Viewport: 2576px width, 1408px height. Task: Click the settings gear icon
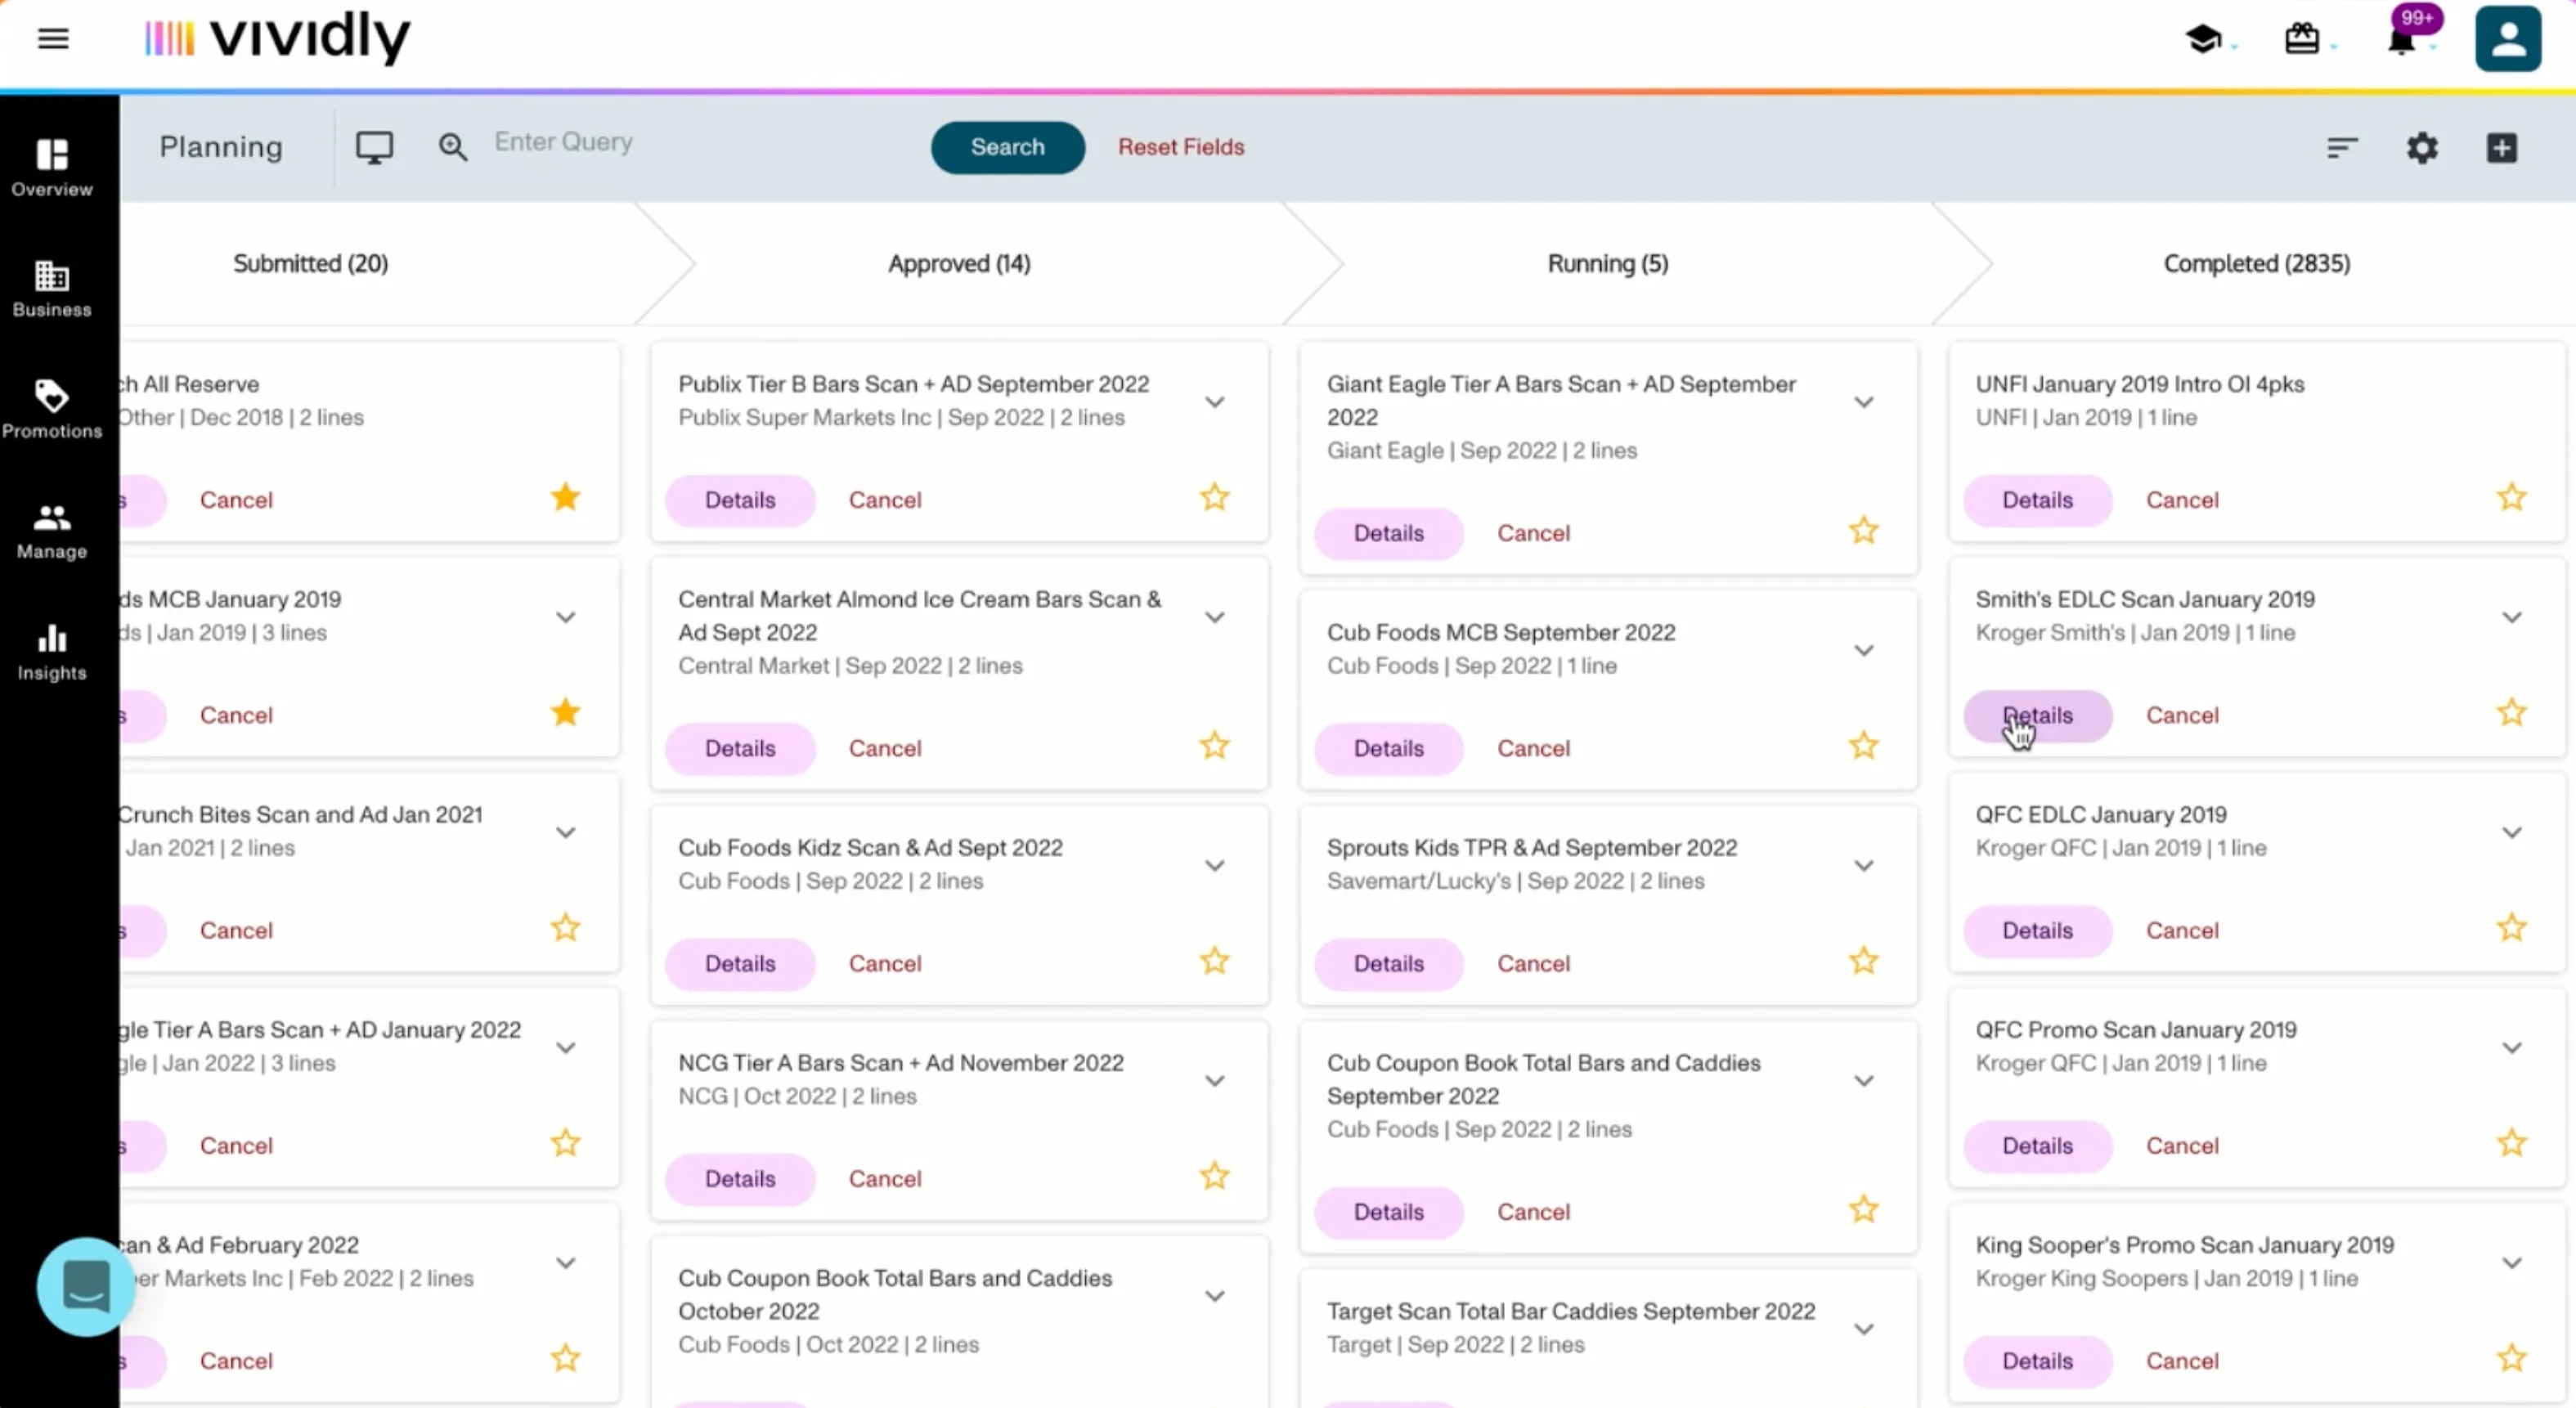[2422, 148]
